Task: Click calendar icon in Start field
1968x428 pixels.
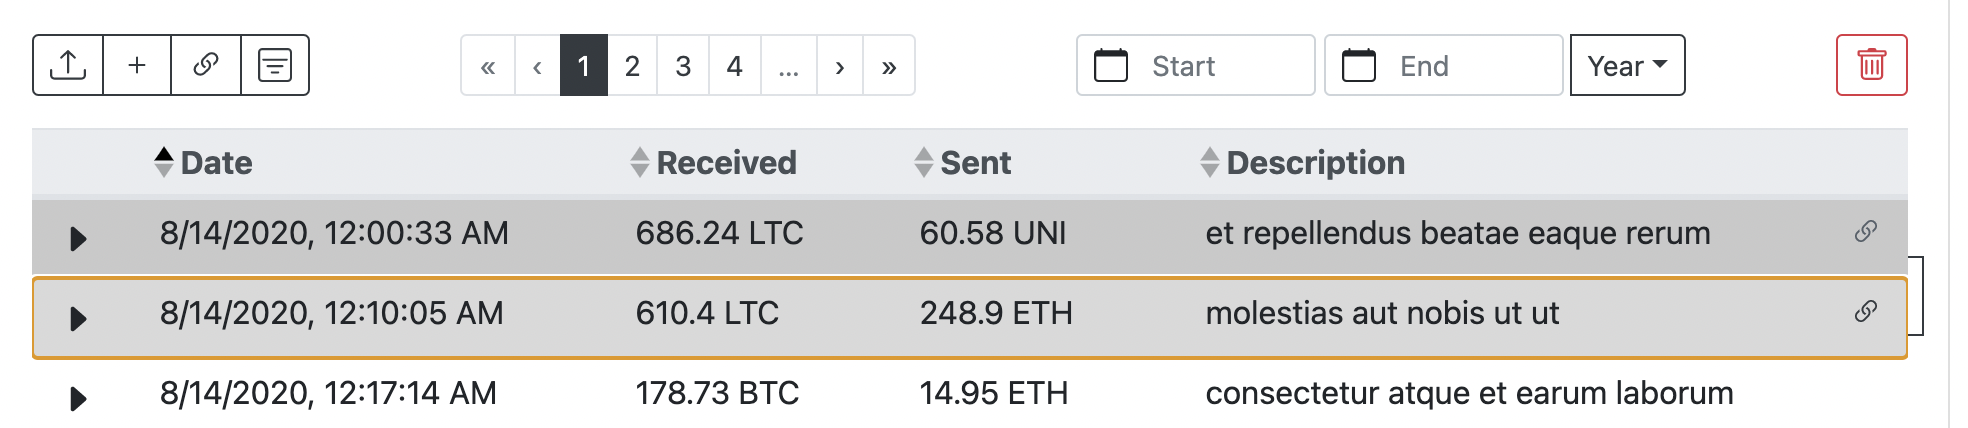Action: tap(1111, 66)
